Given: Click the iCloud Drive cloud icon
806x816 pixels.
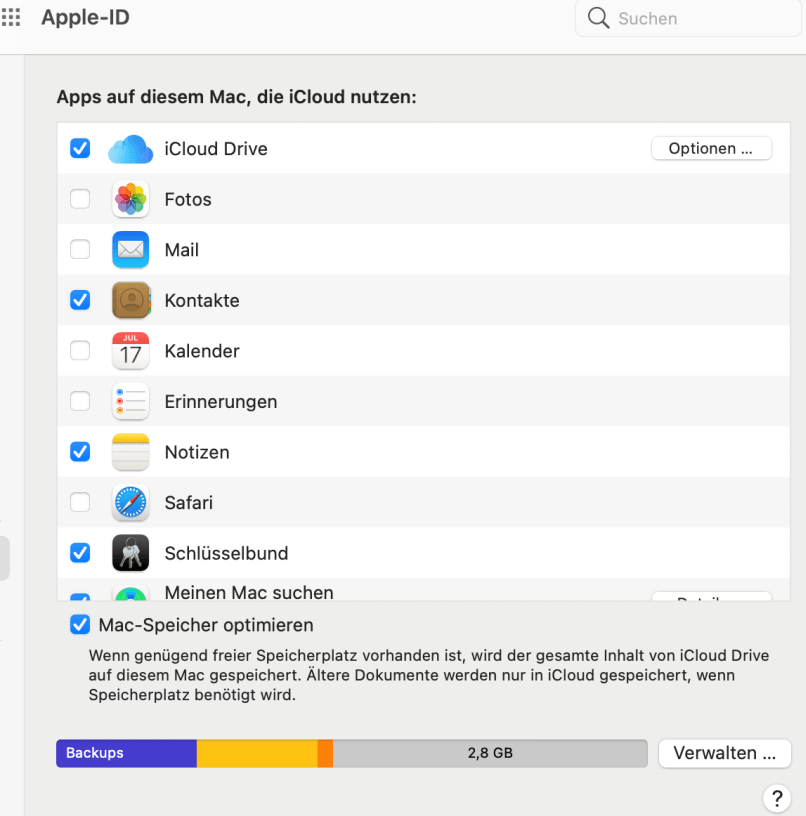Looking at the screenshot, I should pos(130,149).
